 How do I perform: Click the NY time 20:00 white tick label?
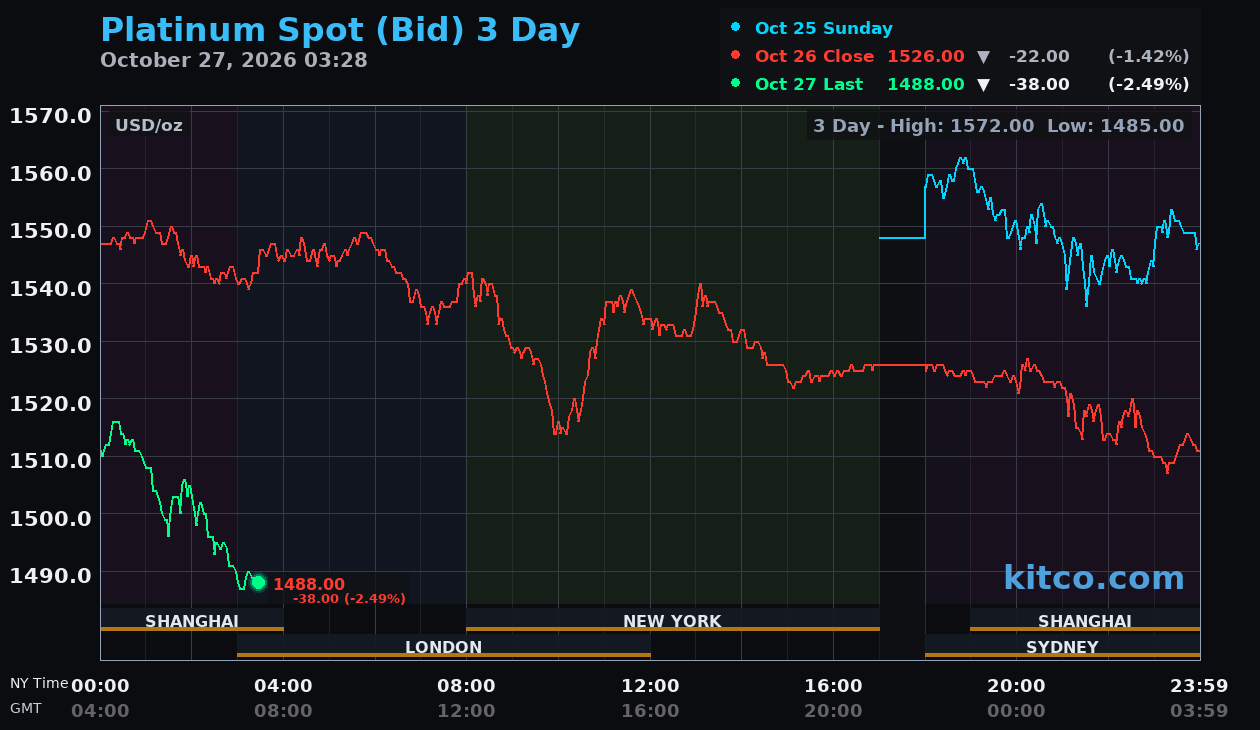pos(1016,686)
